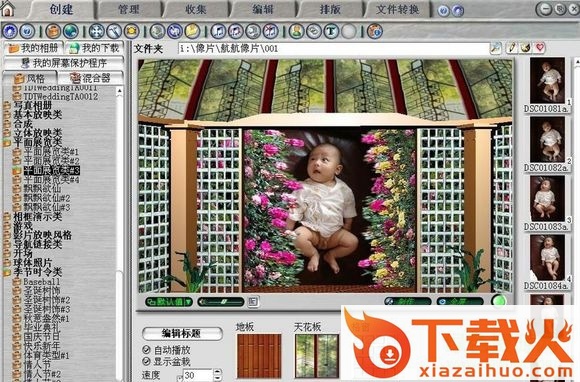Viewport: 580px width, 382px height.
Task: Select style 平面展览类#4
Action: pyautogui.click(x=51, y=179)
